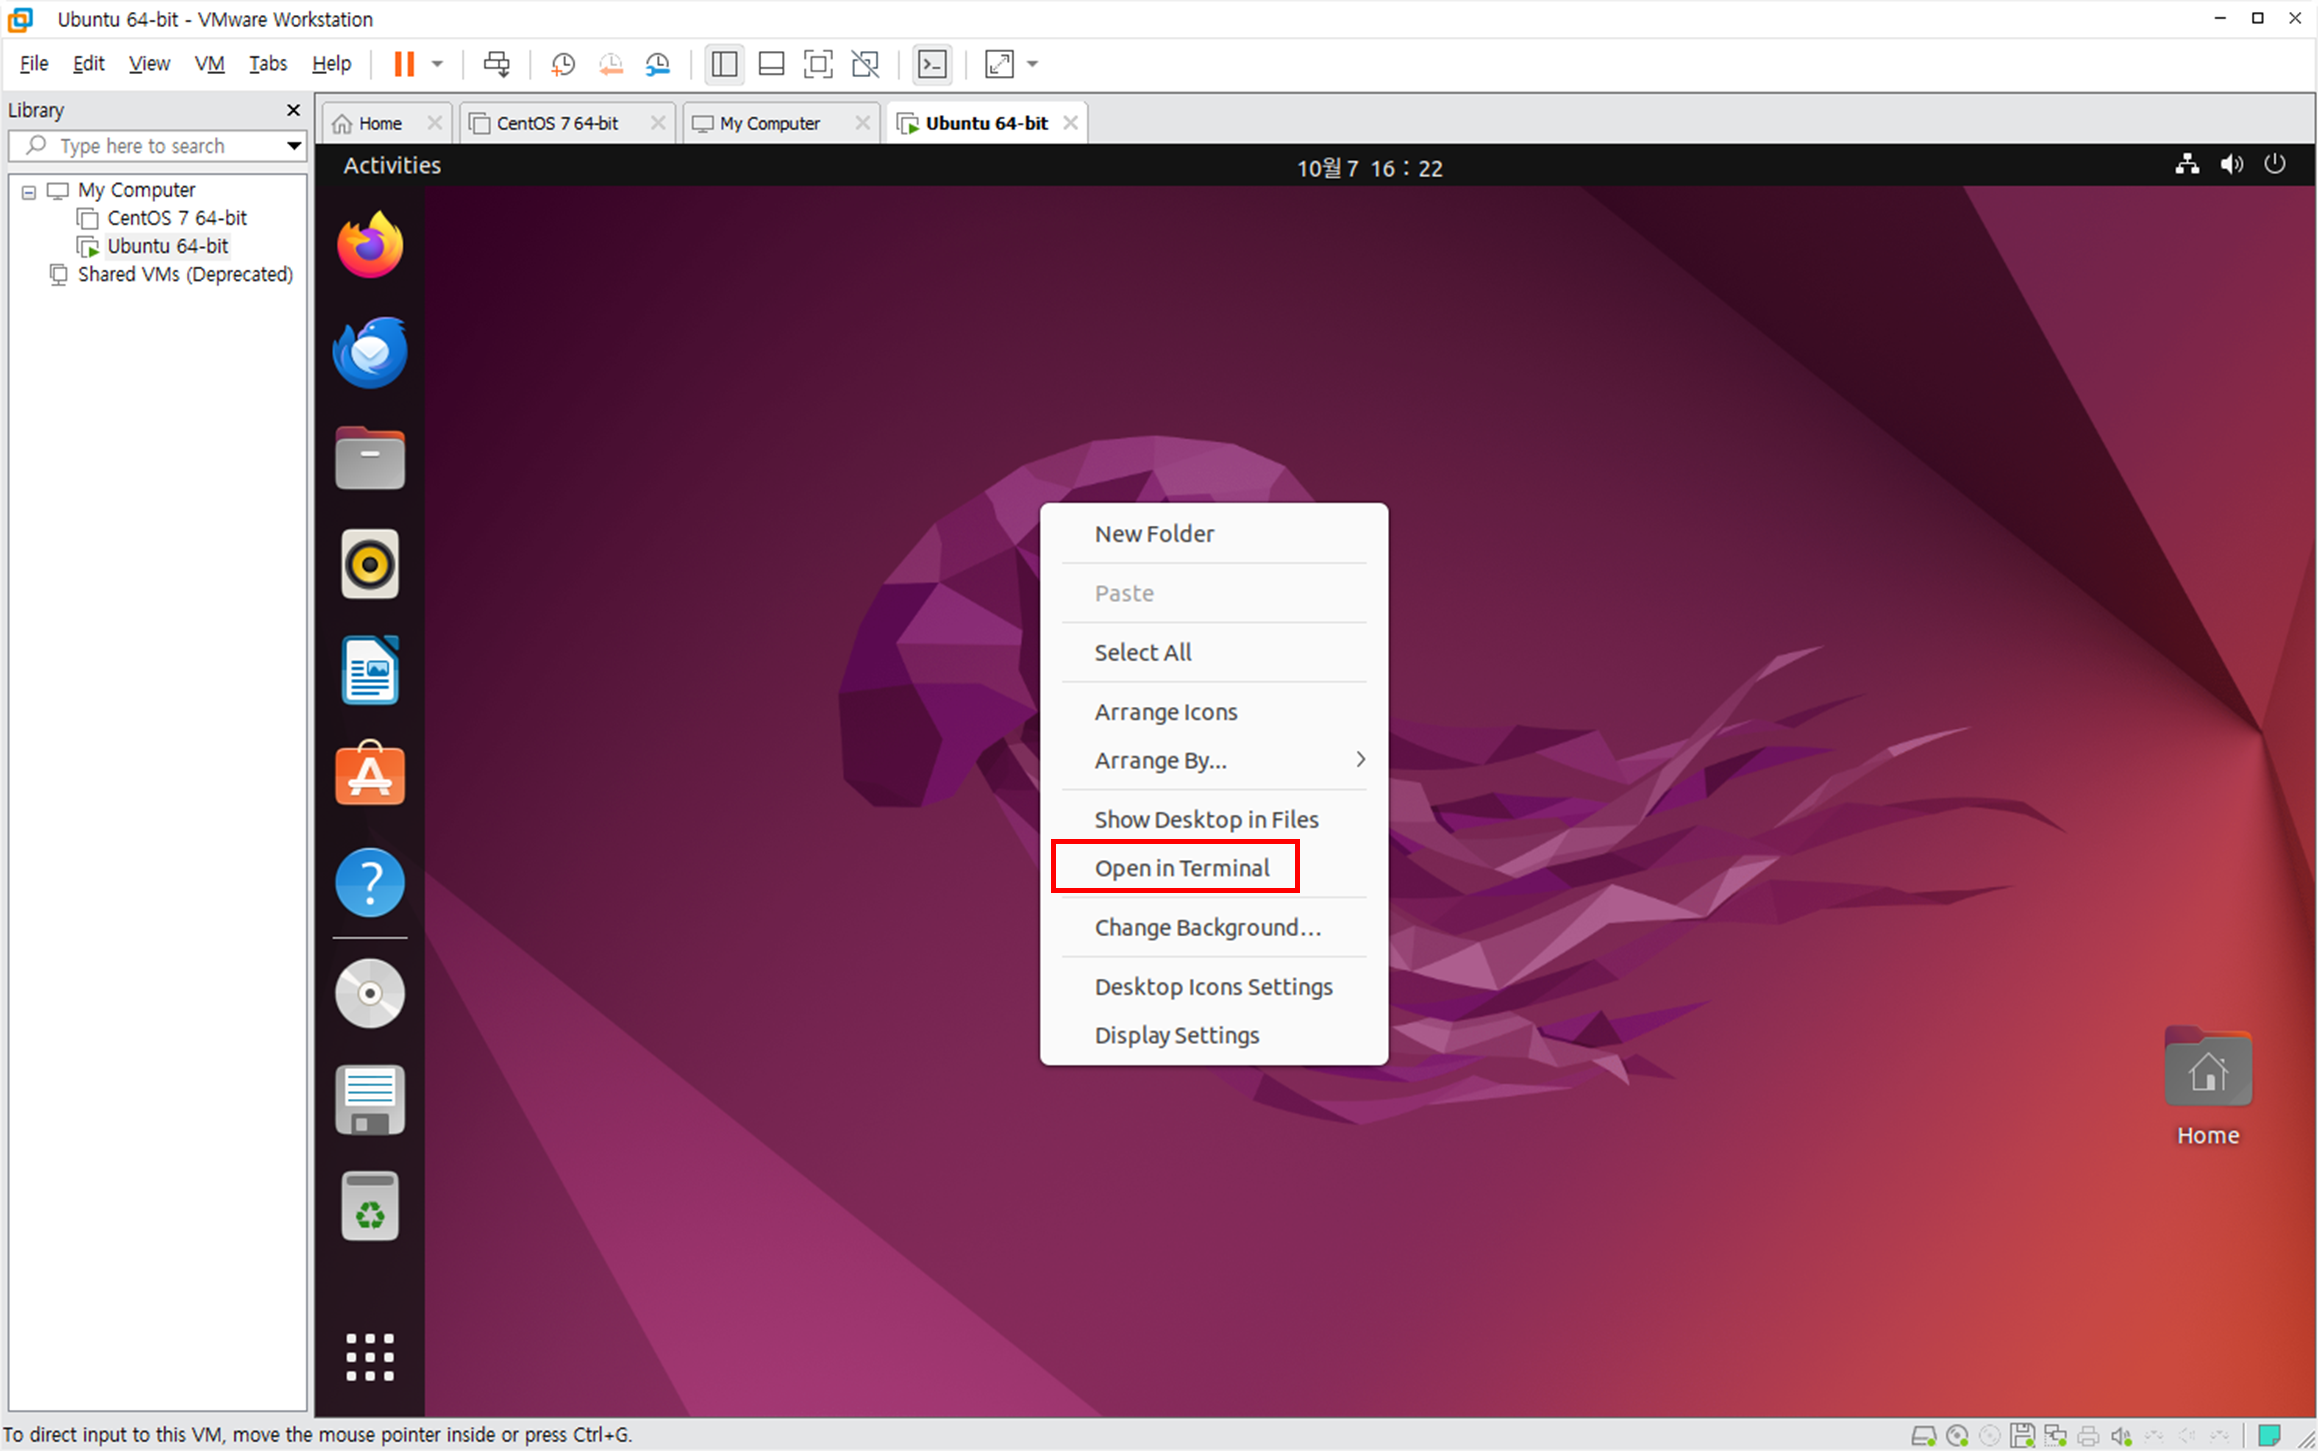Image resolution: width=2318 pixels, height=1451 pixels.
Task: Click Activities in Ubuntu top bar
Action: (391, 166)
